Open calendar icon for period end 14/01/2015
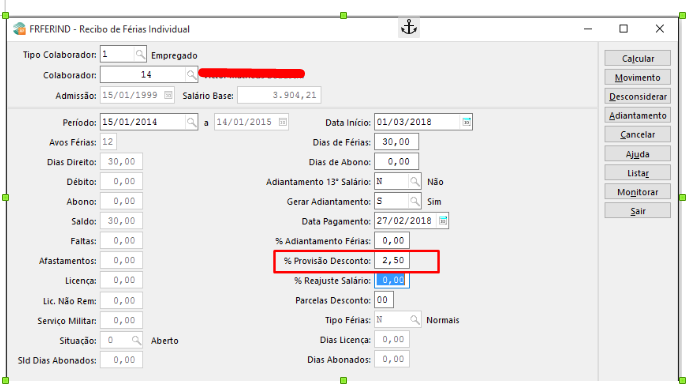Image resolution: width=688 pixels, height=390 pixels. click(283, 122)
